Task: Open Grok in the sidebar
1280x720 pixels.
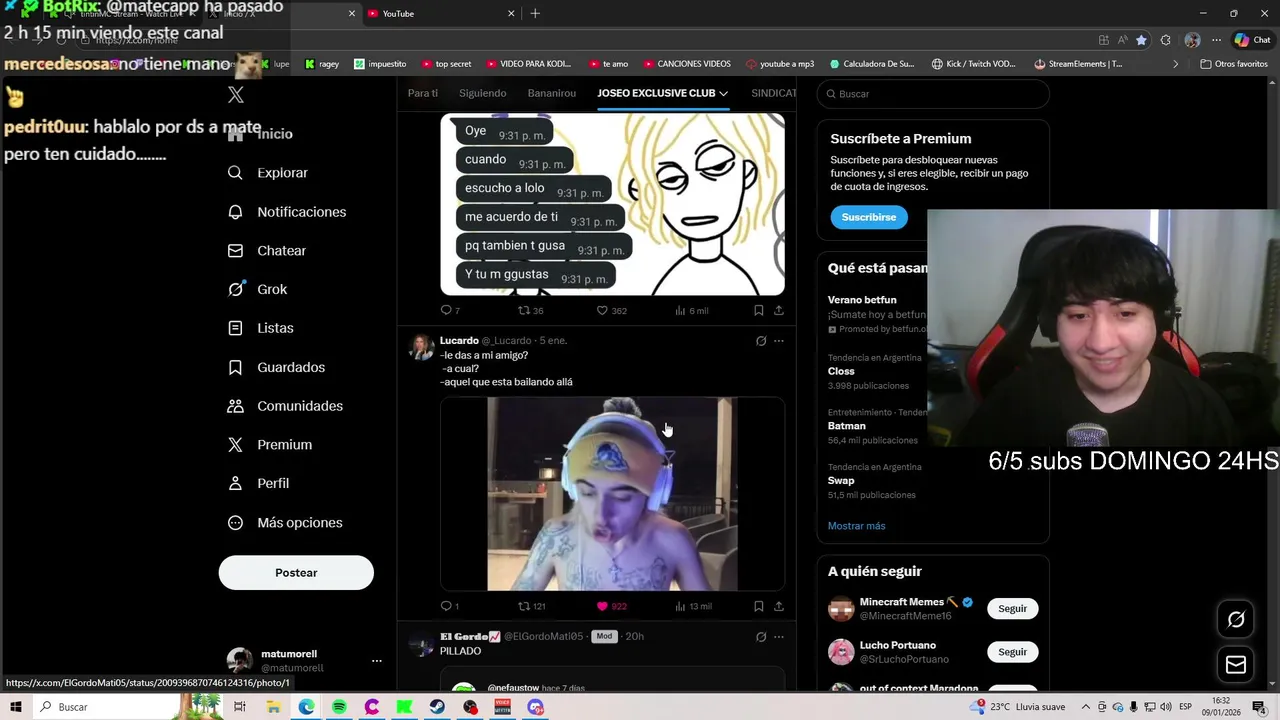Action: pyautogui.click(x=257, y=289)
